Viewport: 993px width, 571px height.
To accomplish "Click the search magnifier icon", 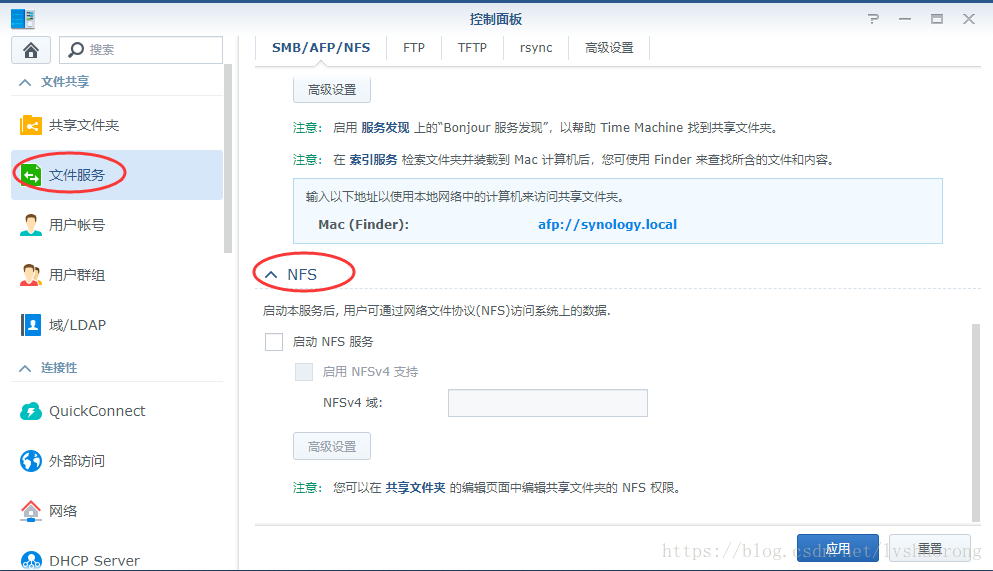I will tap(76, 49).
